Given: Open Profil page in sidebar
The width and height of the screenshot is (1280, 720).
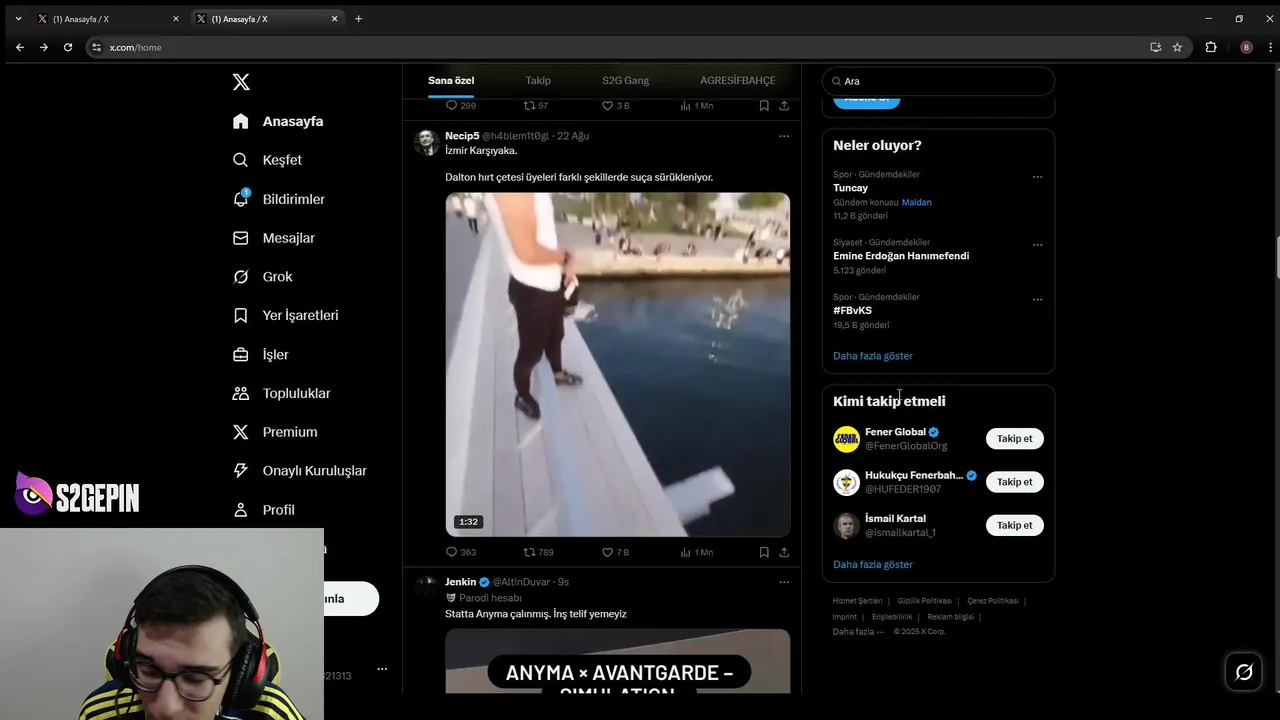Looking at the screenshot, I should click(x=264, y=510).
